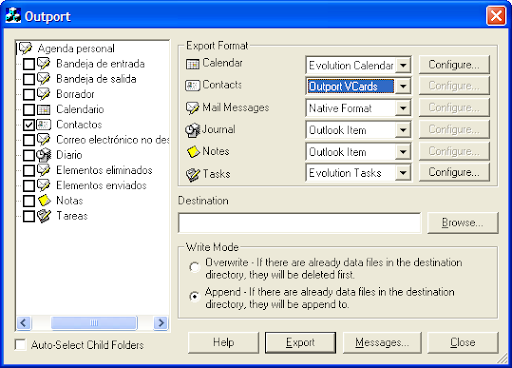Viewport: 512px width, 368px height.
Task: Click the Bandeja de salida folder icon
Action: point(43,79)
